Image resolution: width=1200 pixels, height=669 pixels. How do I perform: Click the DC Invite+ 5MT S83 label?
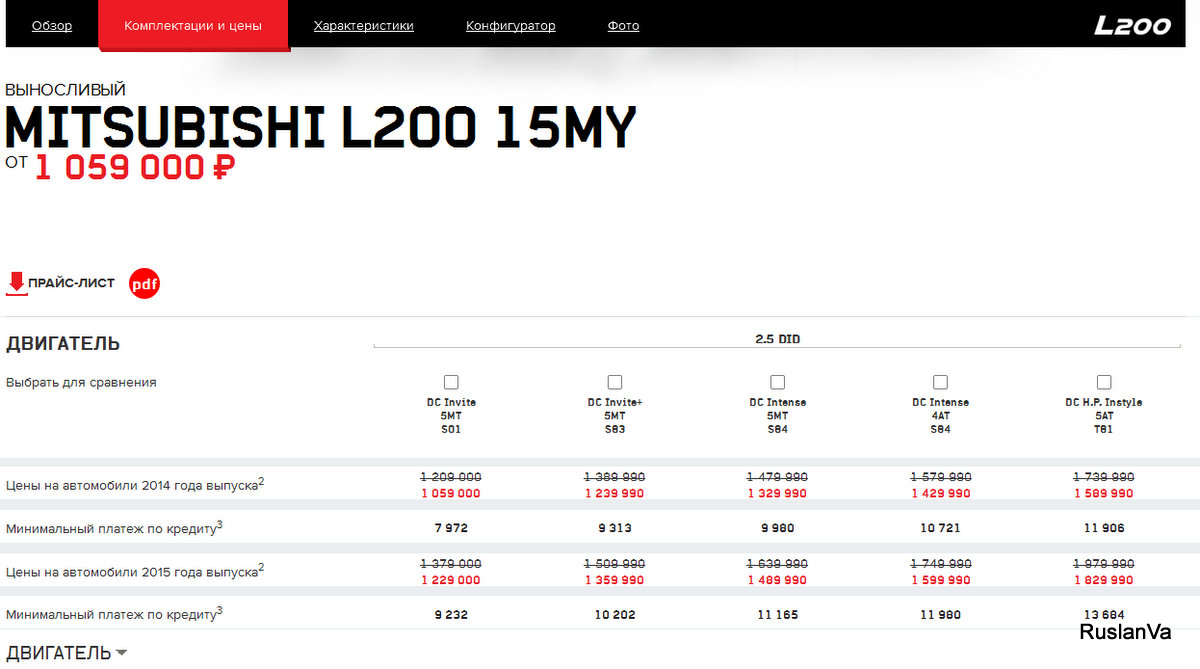tap(614, 415)
